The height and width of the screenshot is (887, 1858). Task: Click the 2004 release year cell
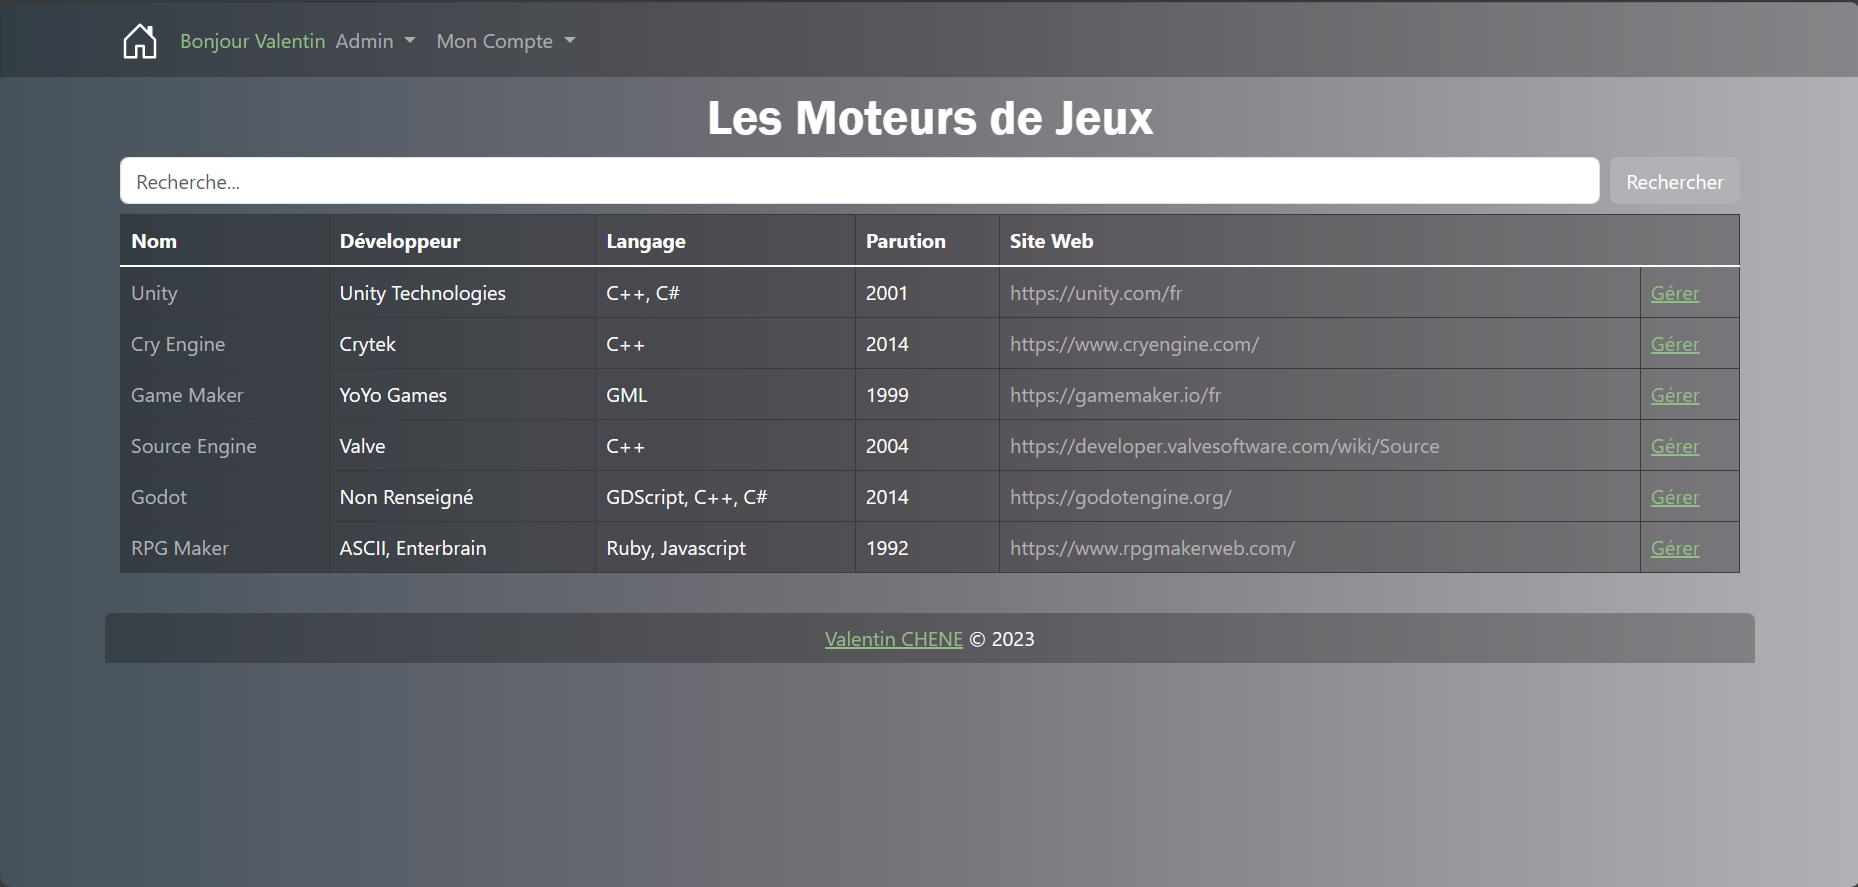928,446
